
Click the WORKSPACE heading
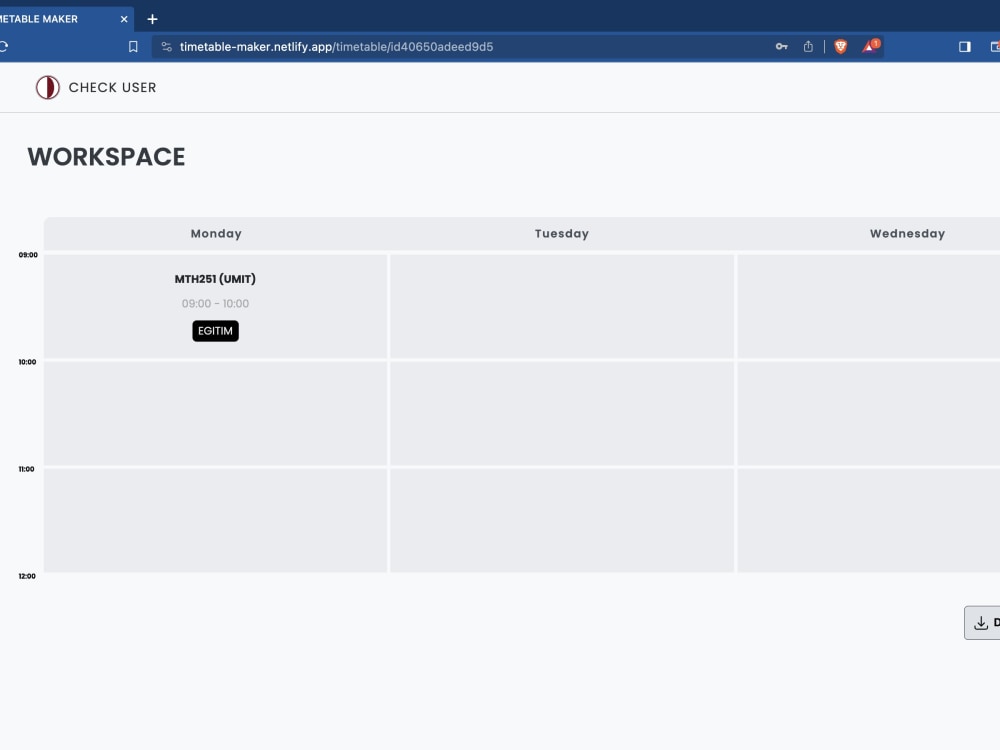pos(107,157)
